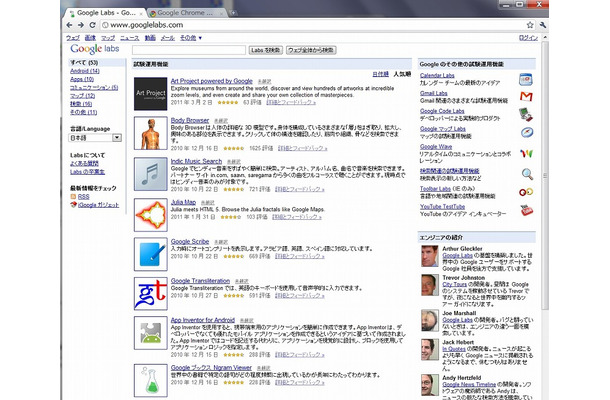Click the Indic Music Search note icon
Image resolution: width=610 pixels, height=400 pixels.
[x=151, y=174]
